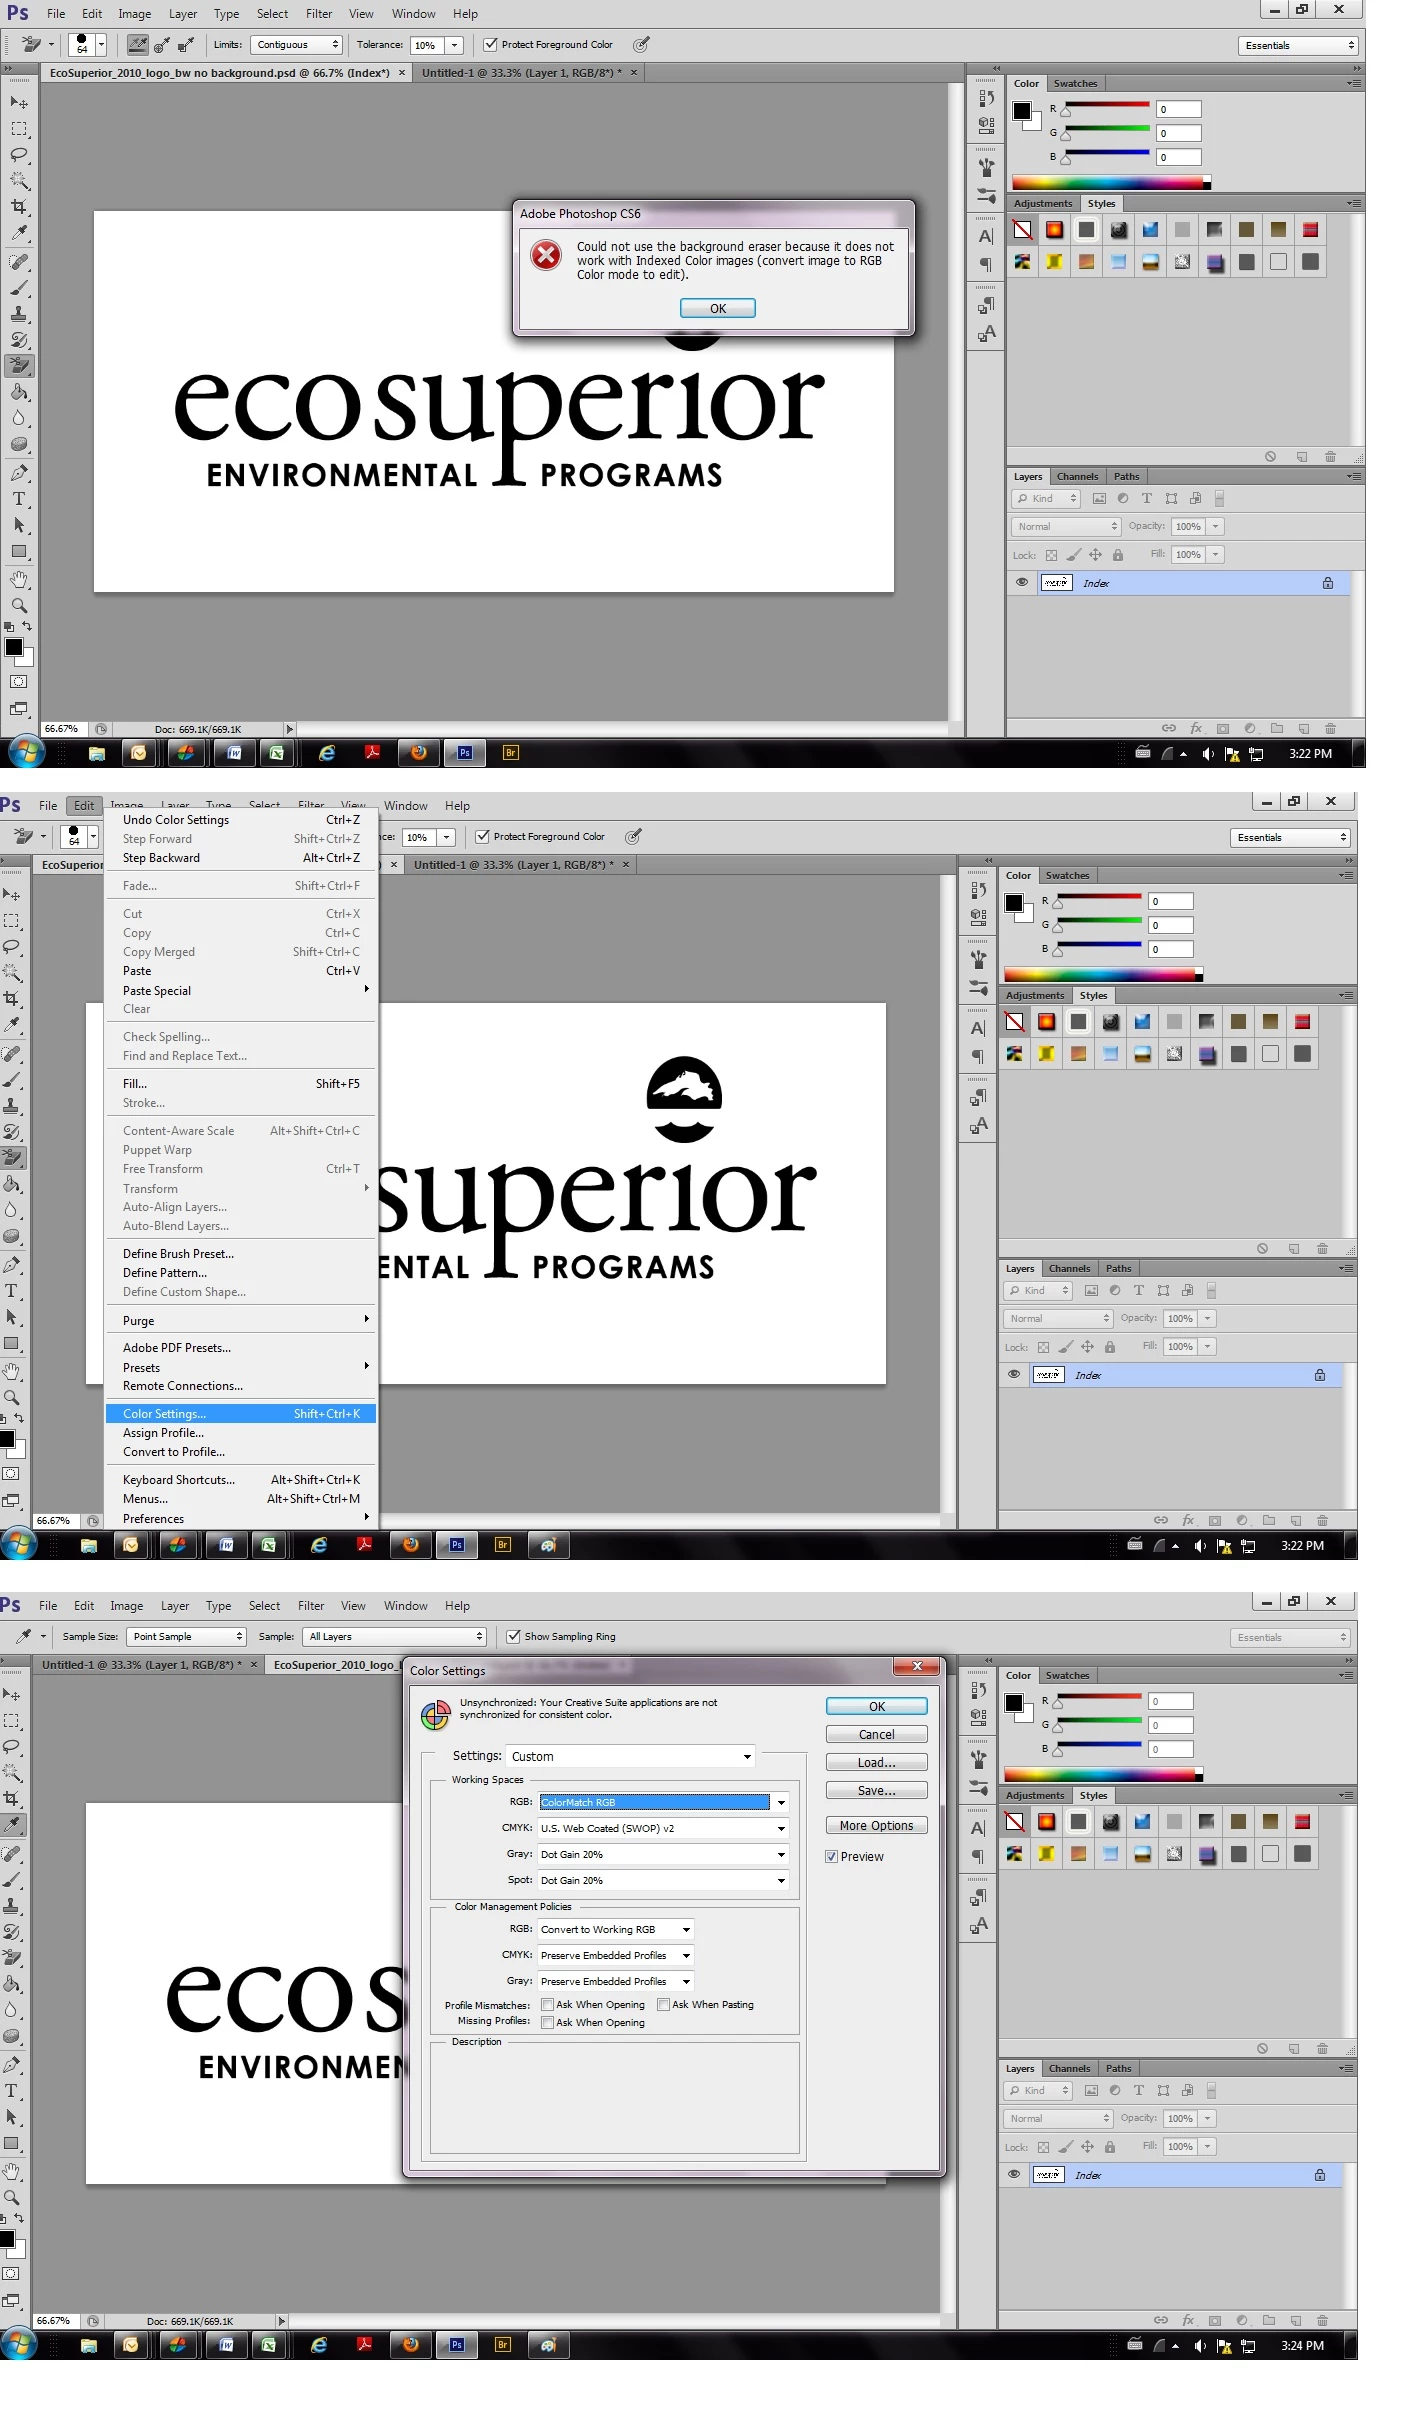The height and width of the screenshot is (2424, 1408).
Task: Open Adobe Bridge from top screenshot taskbar
Action: 510,753
